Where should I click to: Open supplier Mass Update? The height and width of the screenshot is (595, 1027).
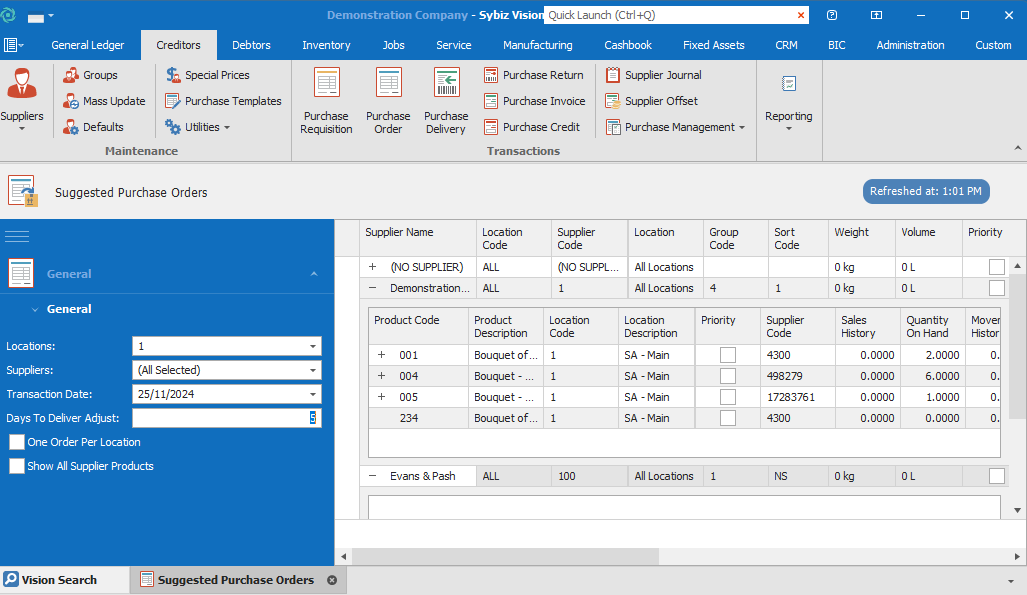(x=104, y=101)
